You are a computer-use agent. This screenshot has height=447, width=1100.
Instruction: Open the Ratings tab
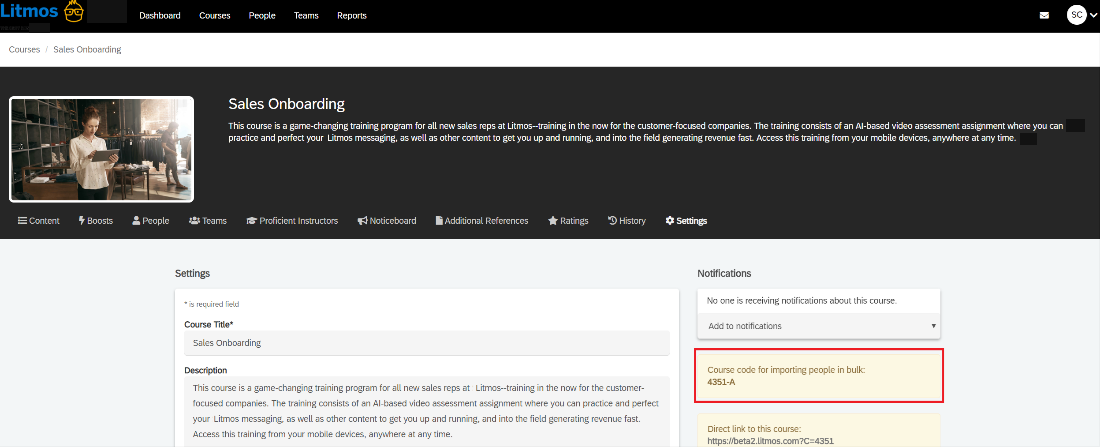[x=568, y=220]
